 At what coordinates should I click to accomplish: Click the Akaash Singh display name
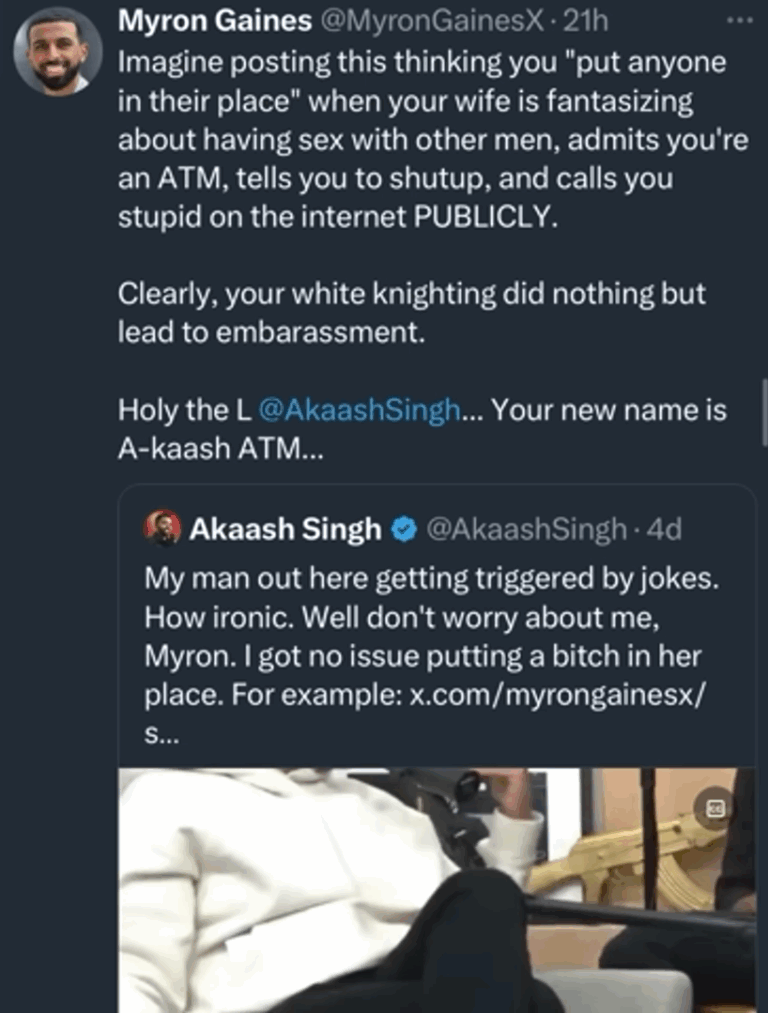click(285, 529)
